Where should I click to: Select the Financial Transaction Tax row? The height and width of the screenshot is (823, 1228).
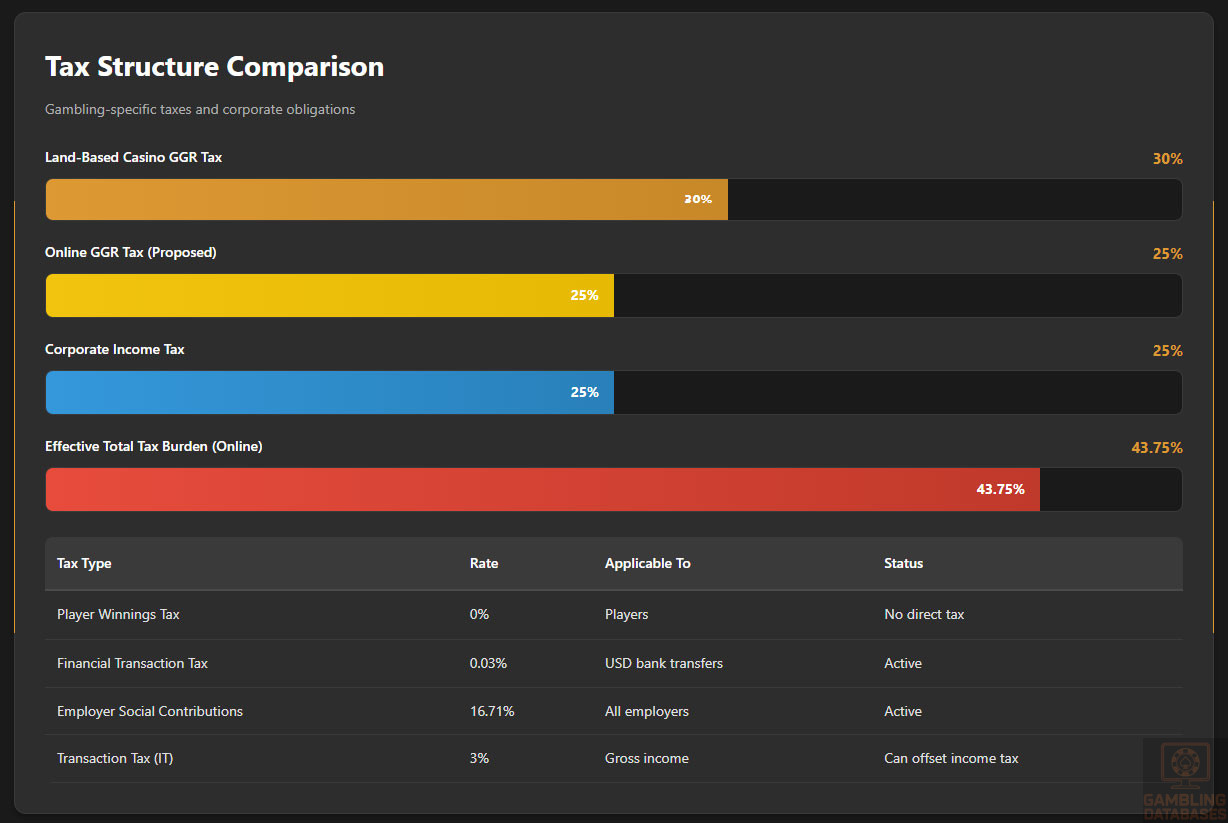132,663
